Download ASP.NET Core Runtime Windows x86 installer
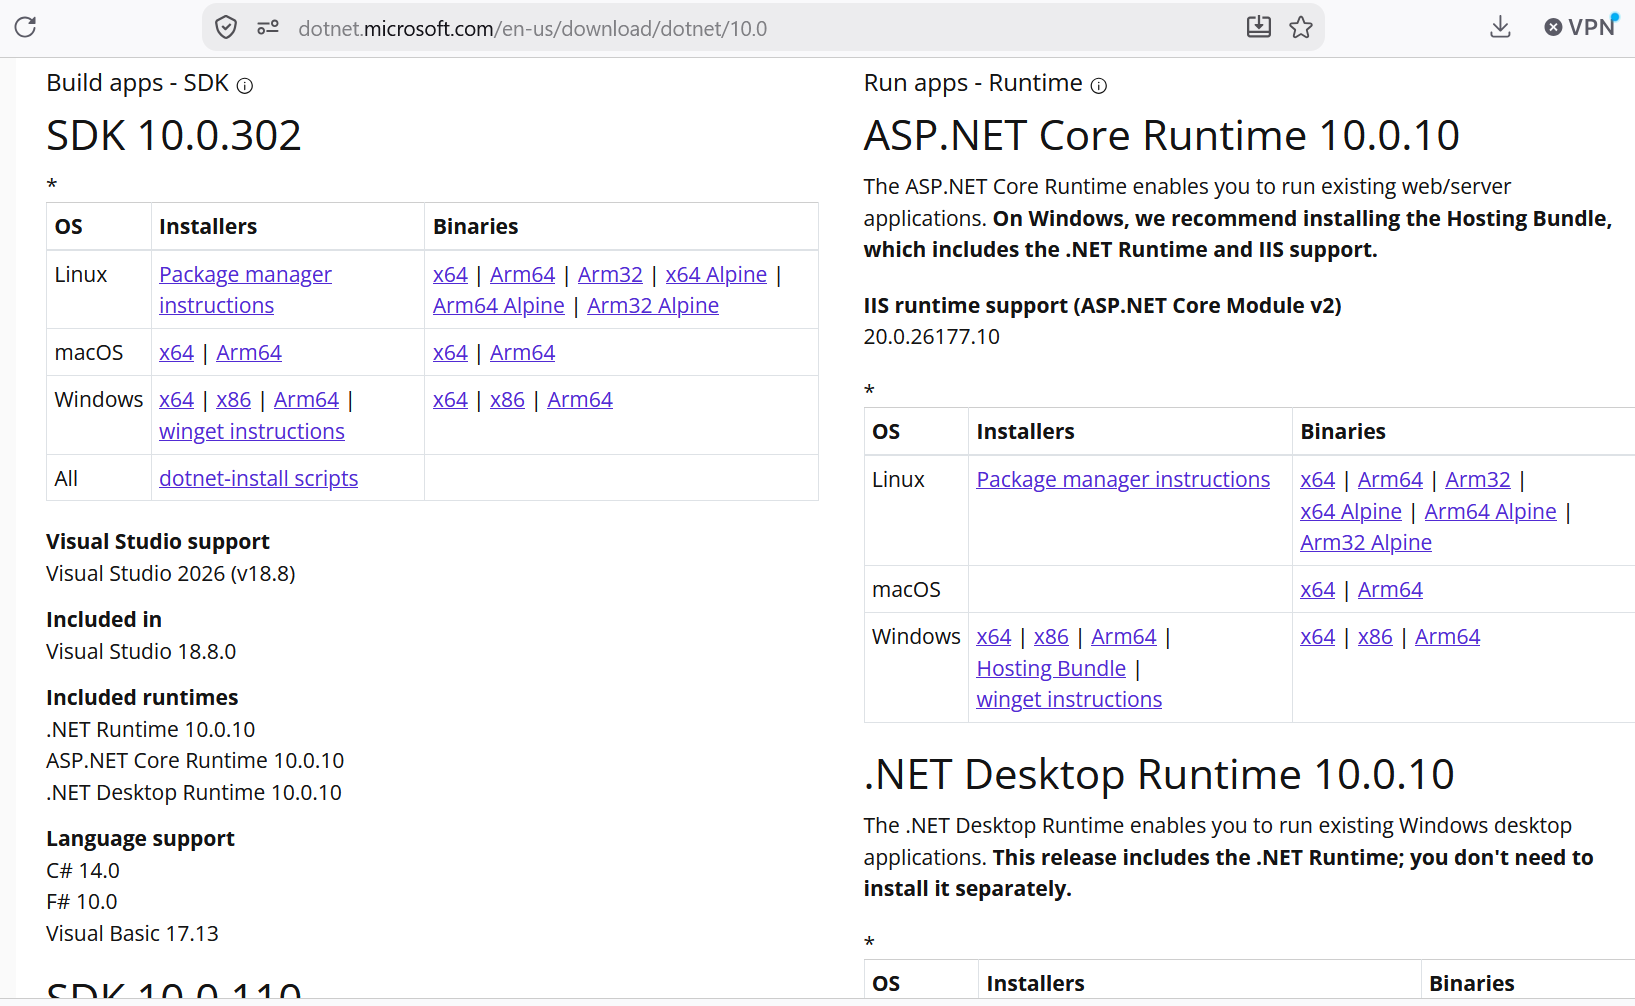1635x1006 pixels. point(1051,637)
